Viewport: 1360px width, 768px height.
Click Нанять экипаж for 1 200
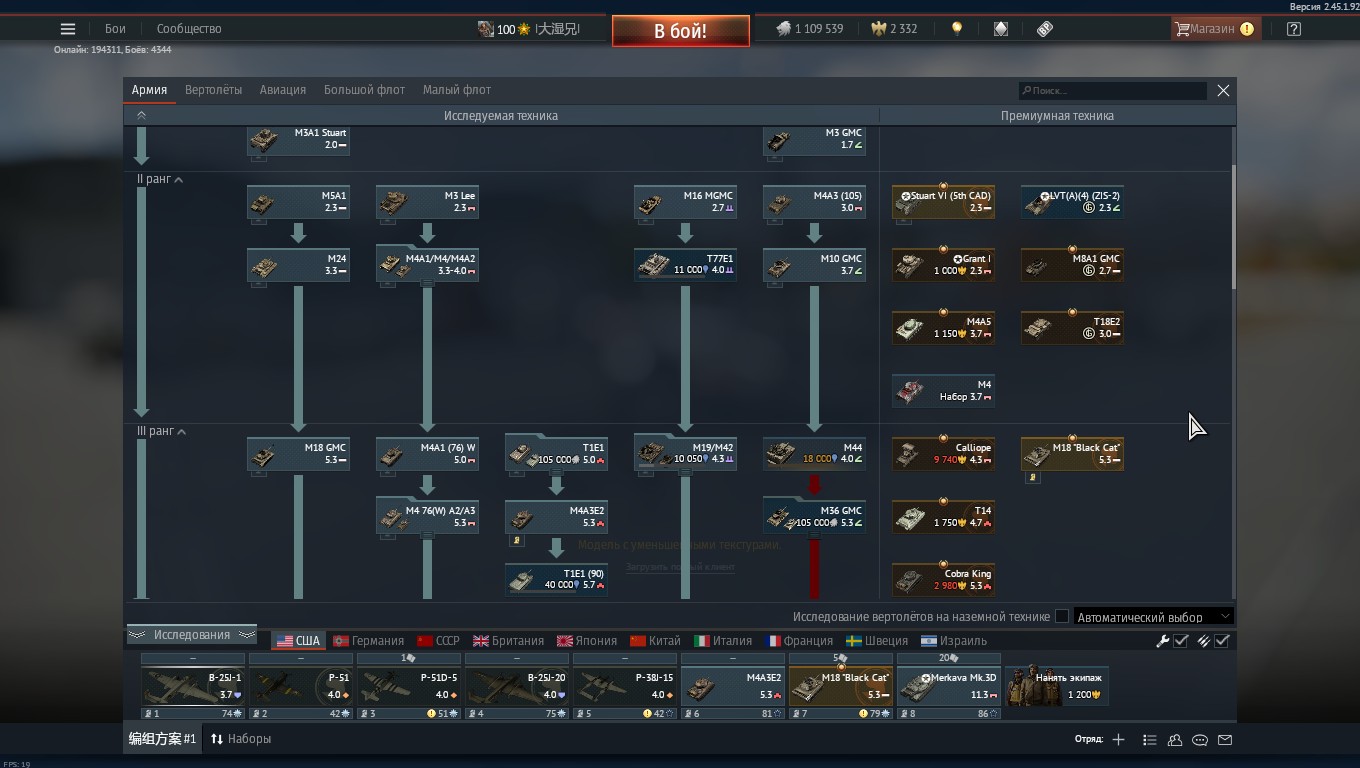tap(1057, 686)
